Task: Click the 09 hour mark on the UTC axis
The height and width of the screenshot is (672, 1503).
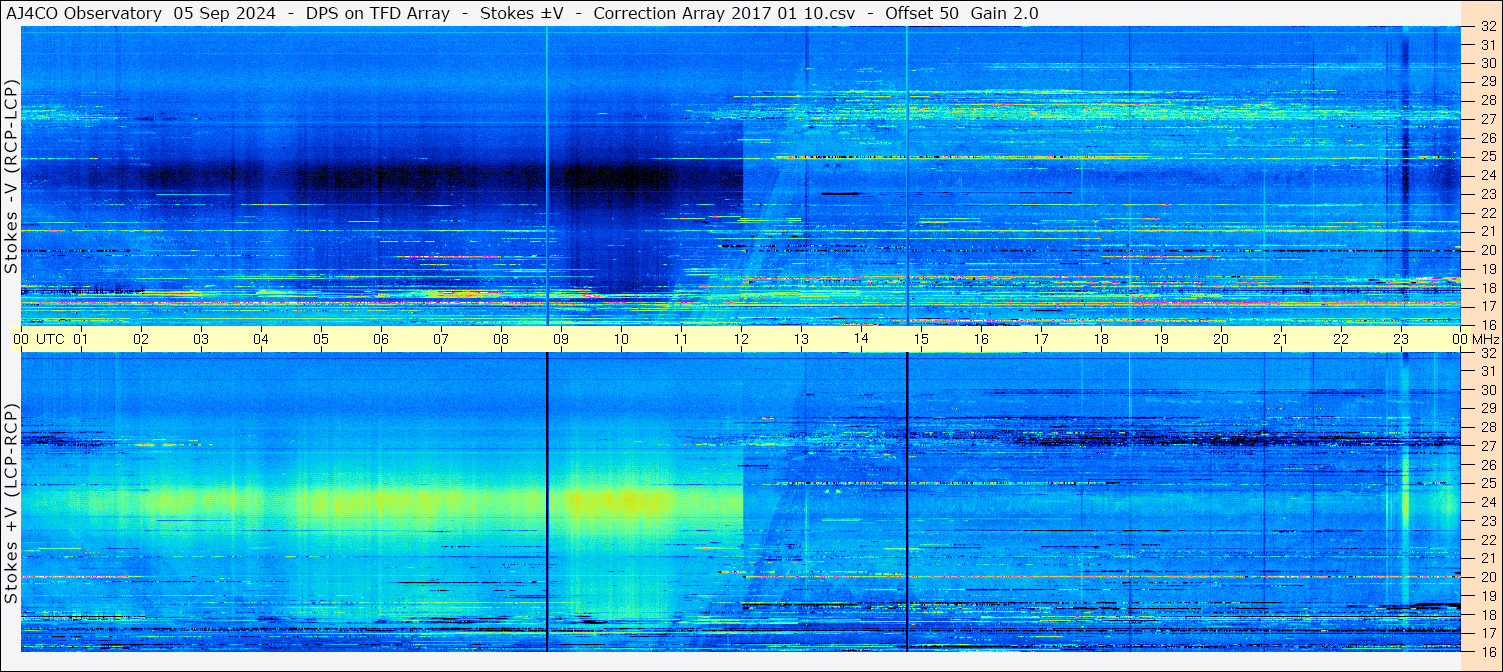Action: [x=561, y=340]
